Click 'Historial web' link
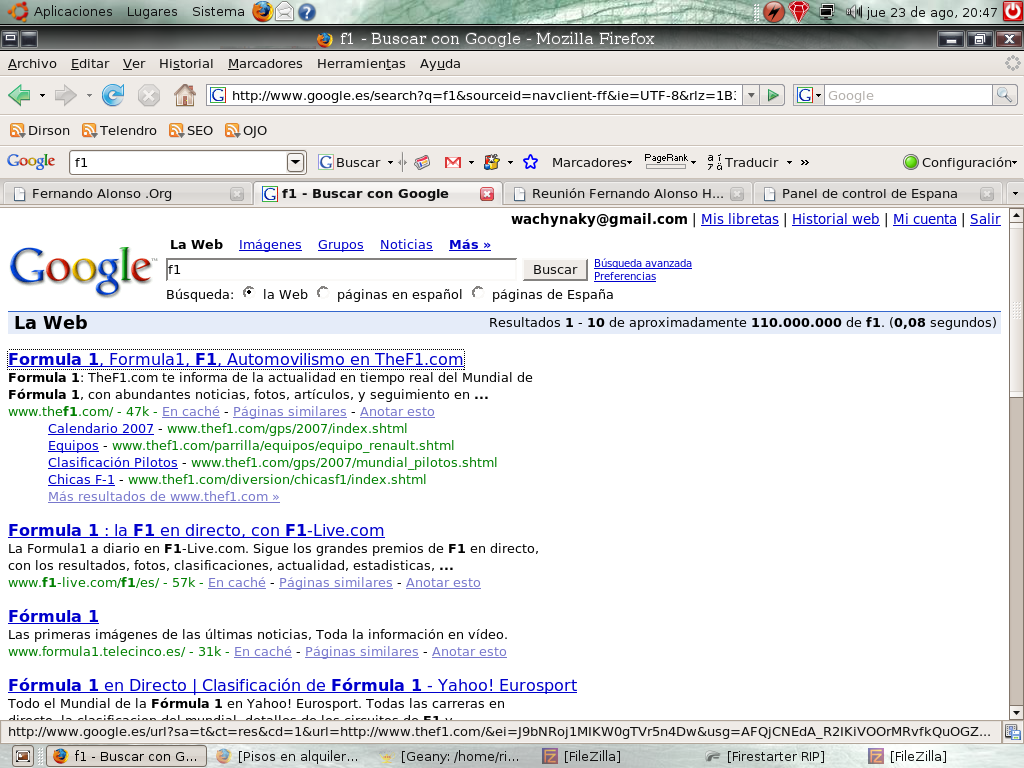 (835, 219)
